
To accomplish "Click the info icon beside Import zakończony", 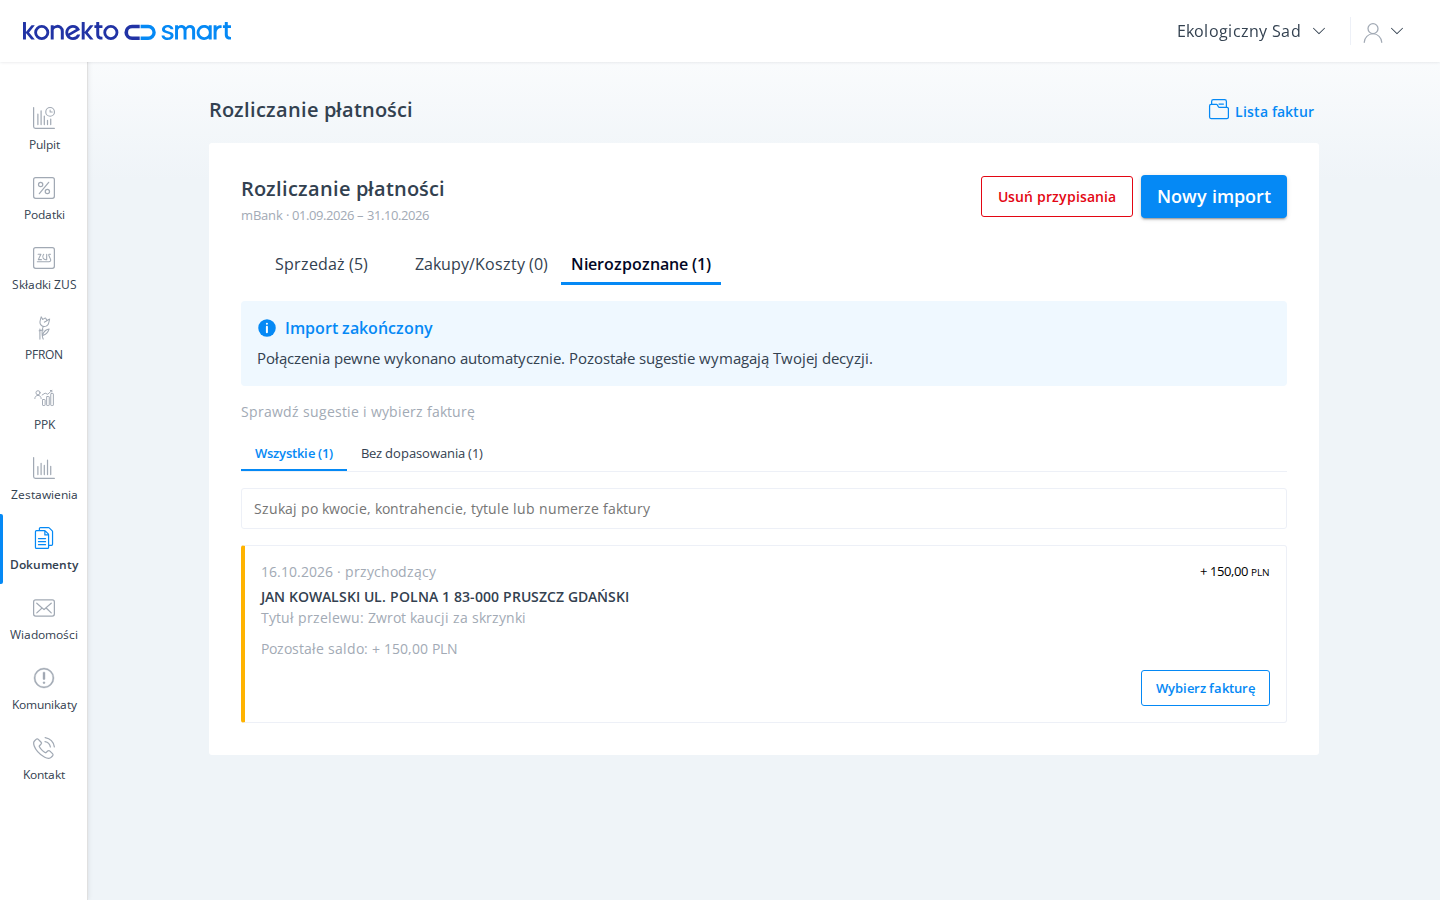I will tap(267, 328).
